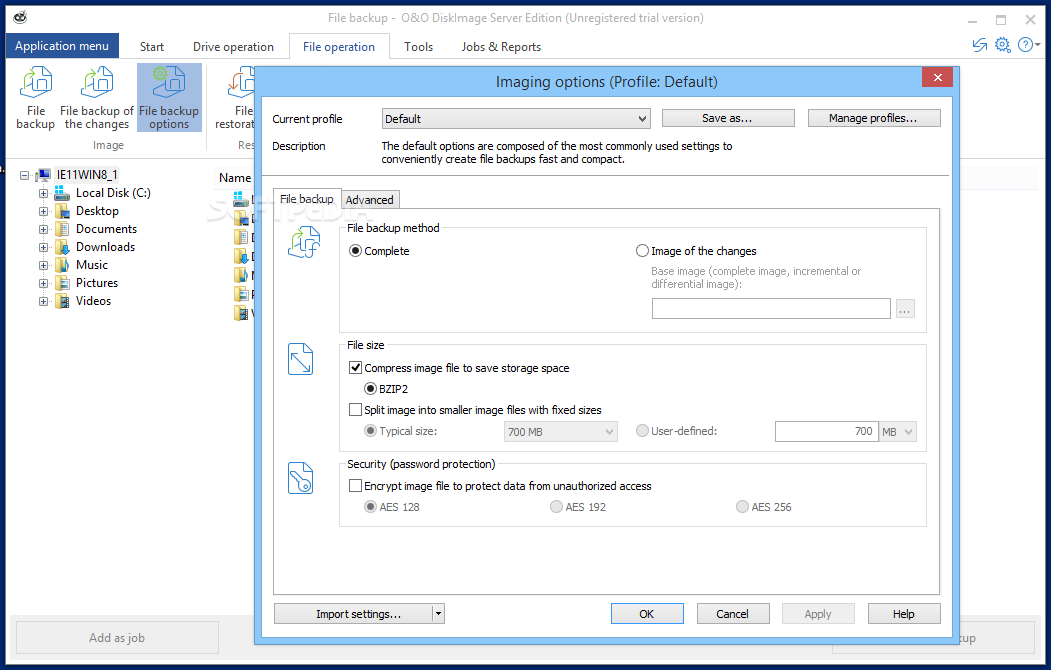Collapse the IE11WIN8_1 tree node
The image size is (1051, 670).
25,176
